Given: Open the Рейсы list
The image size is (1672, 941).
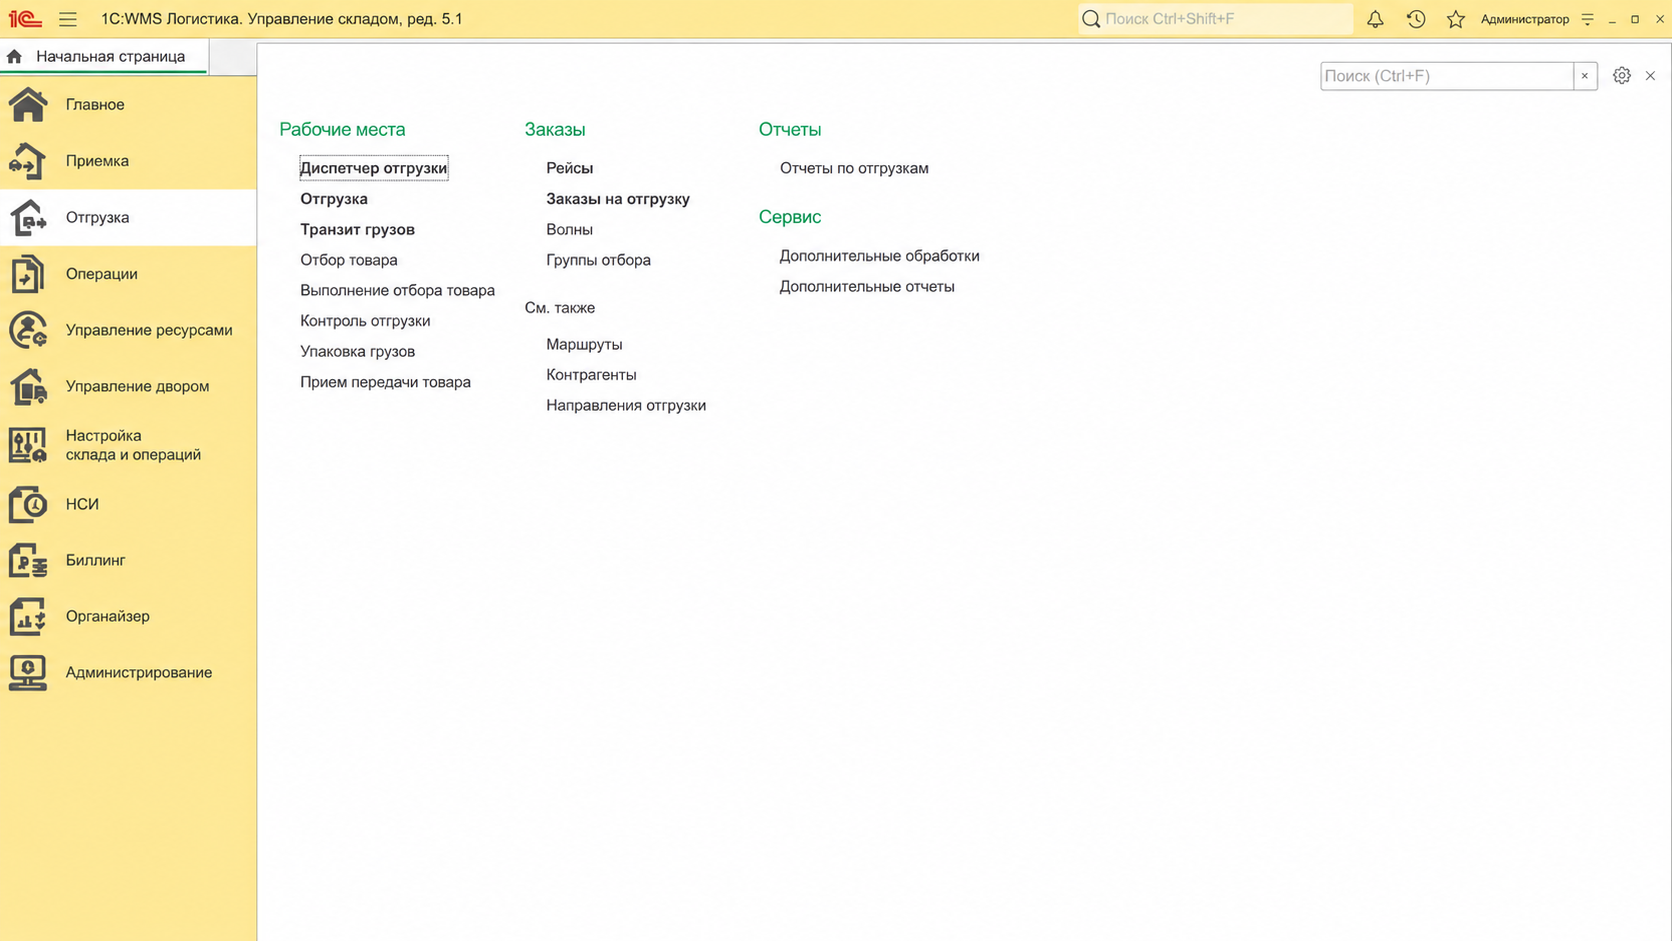Looking at the screenshot, I should pos(570,168).
